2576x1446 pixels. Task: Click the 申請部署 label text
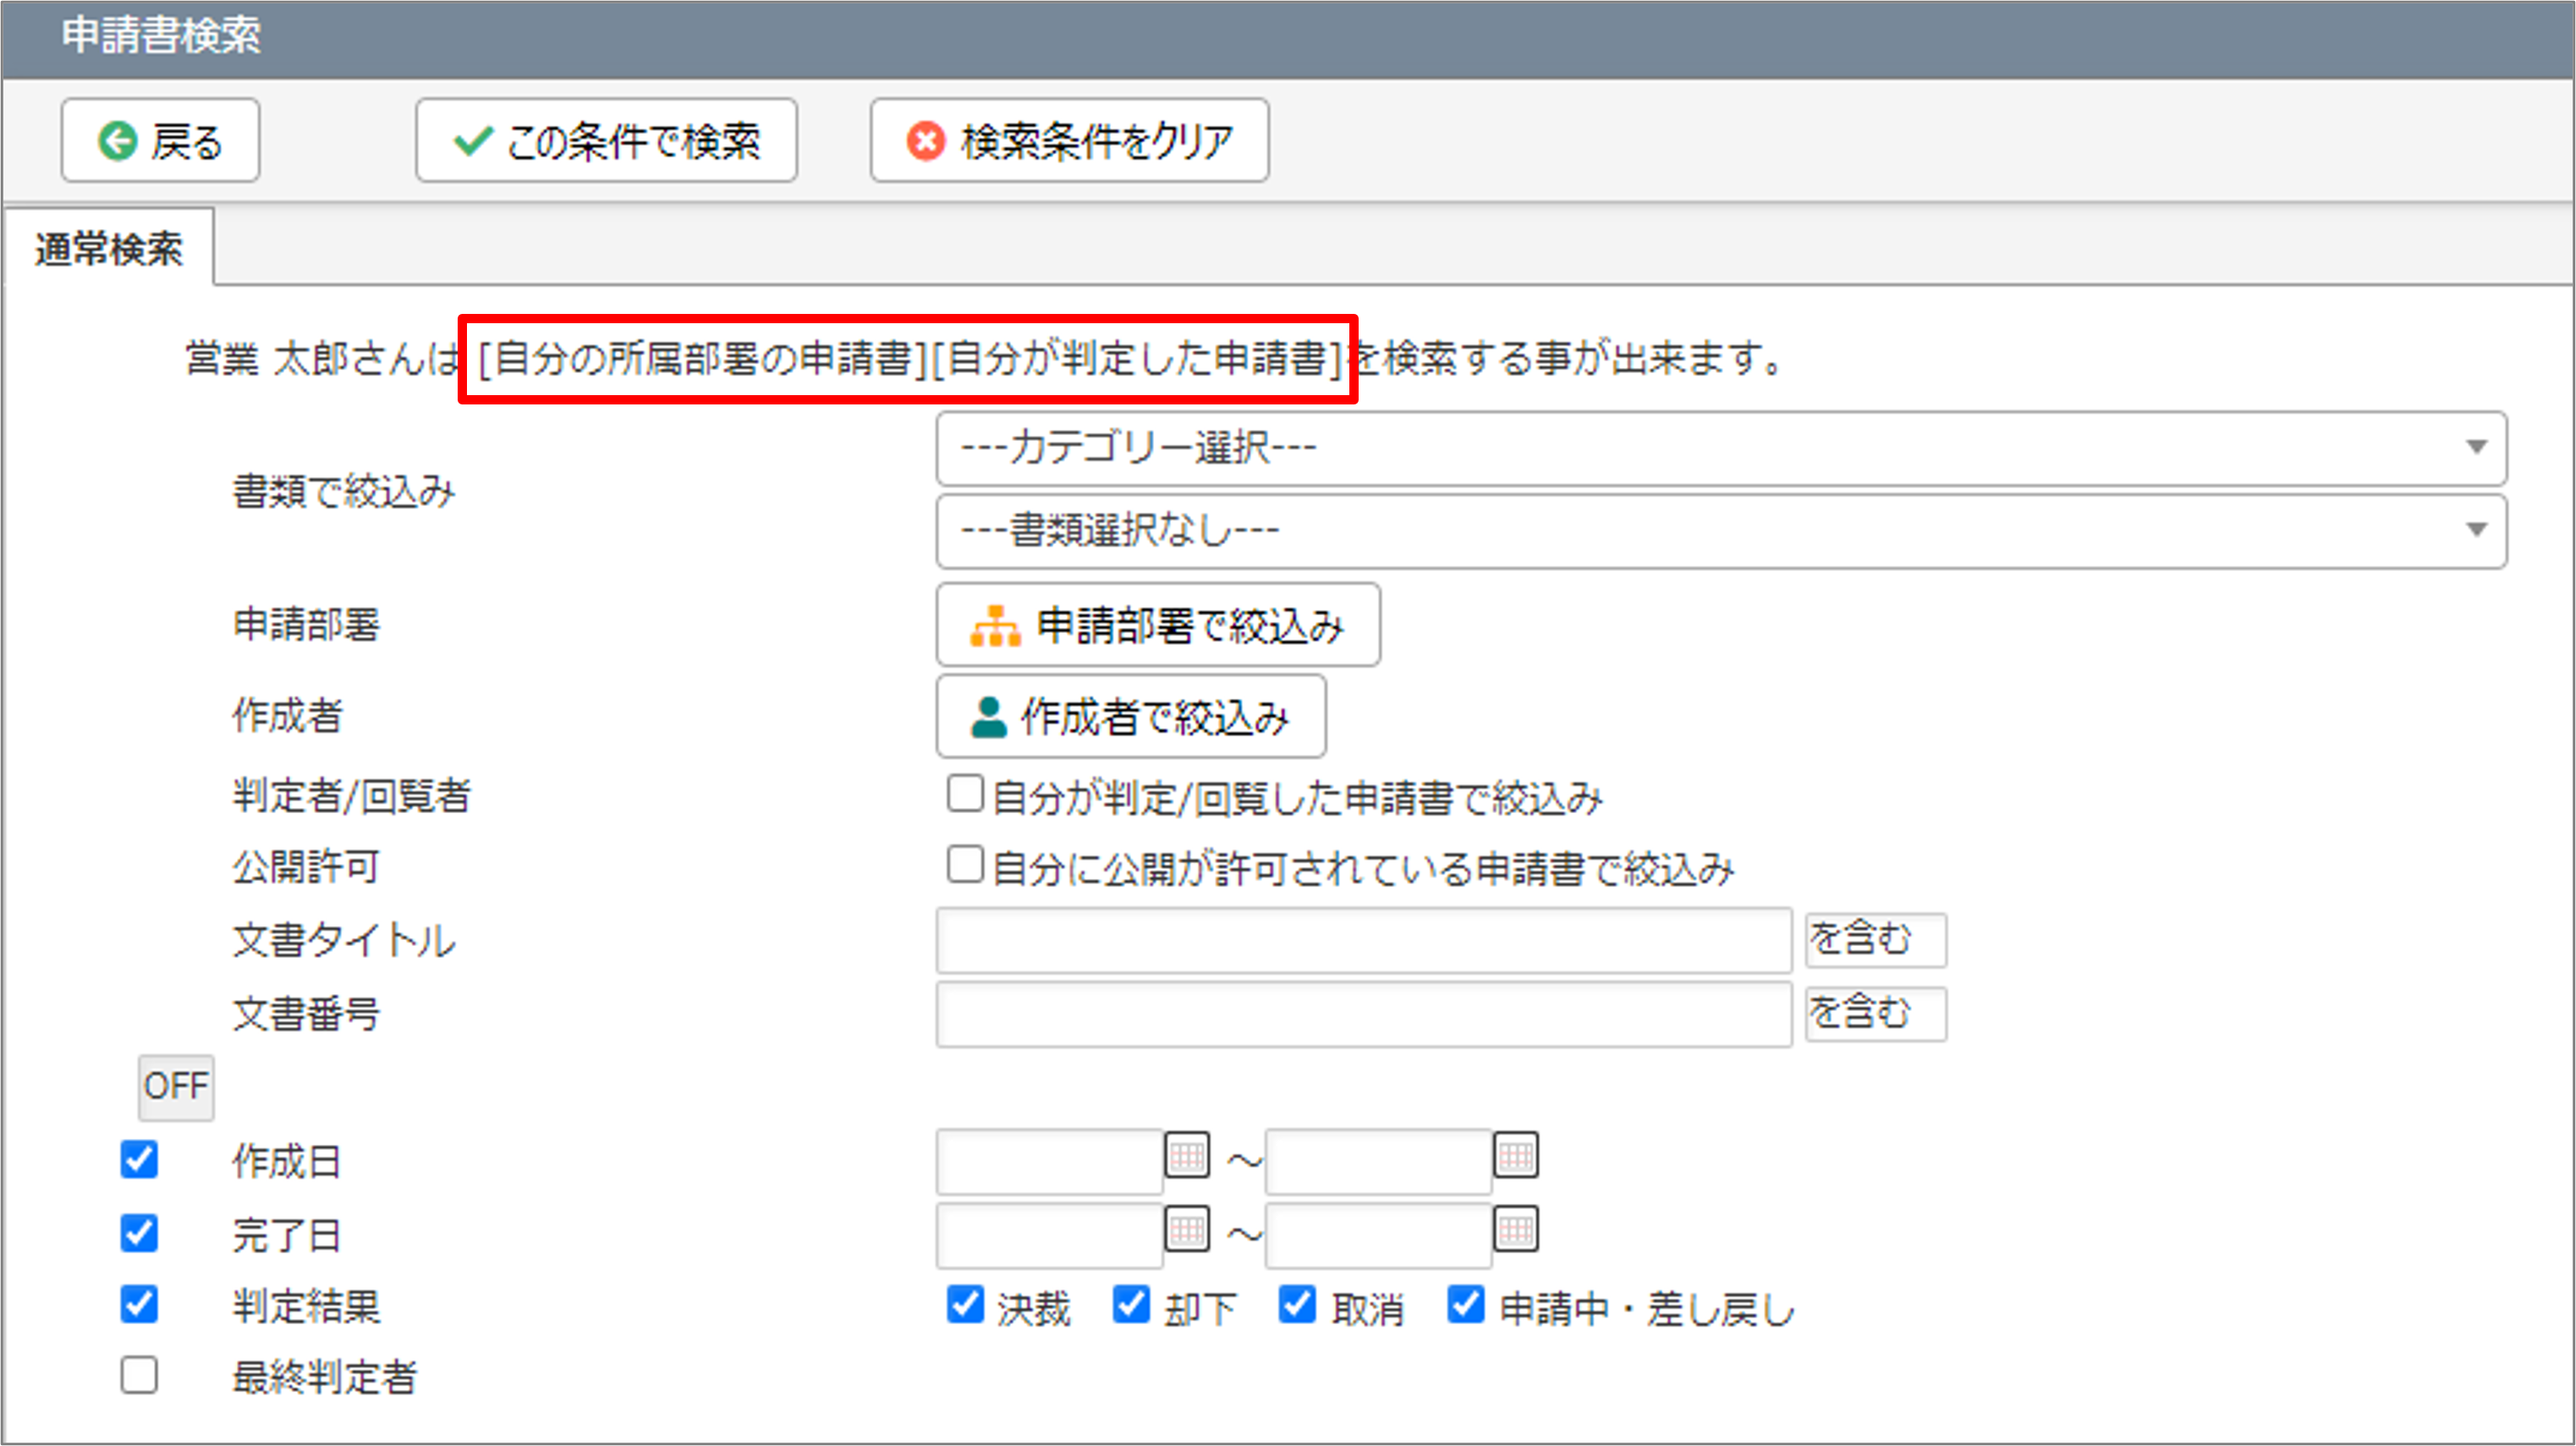tap(306, 624)
